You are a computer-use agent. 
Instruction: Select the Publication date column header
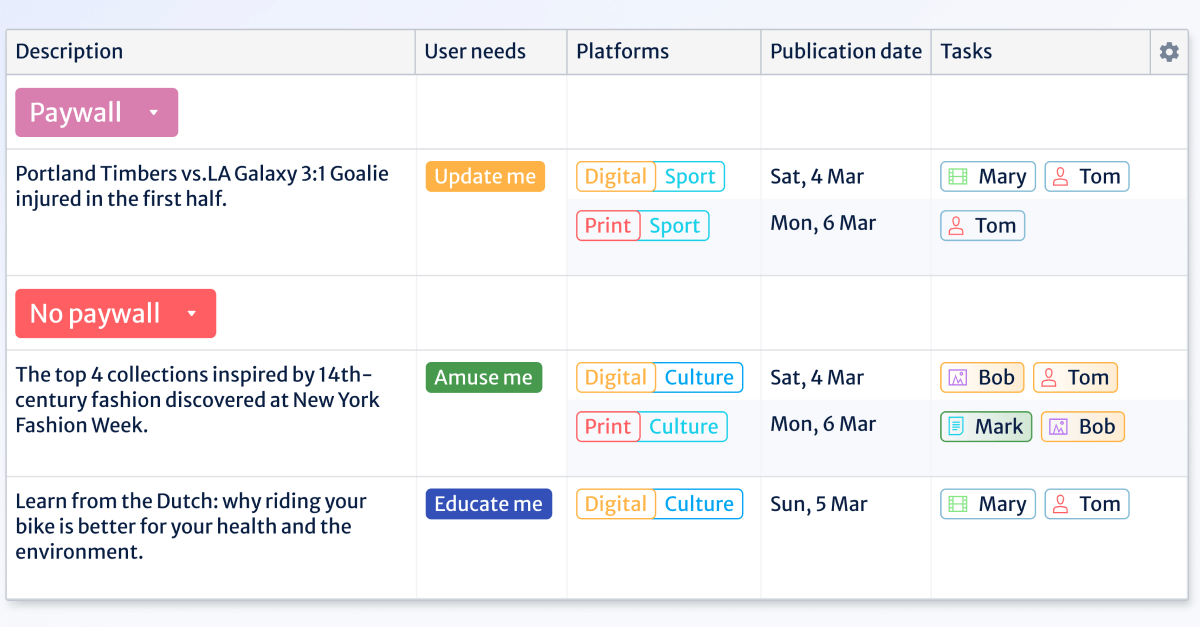tap(845, 51)
